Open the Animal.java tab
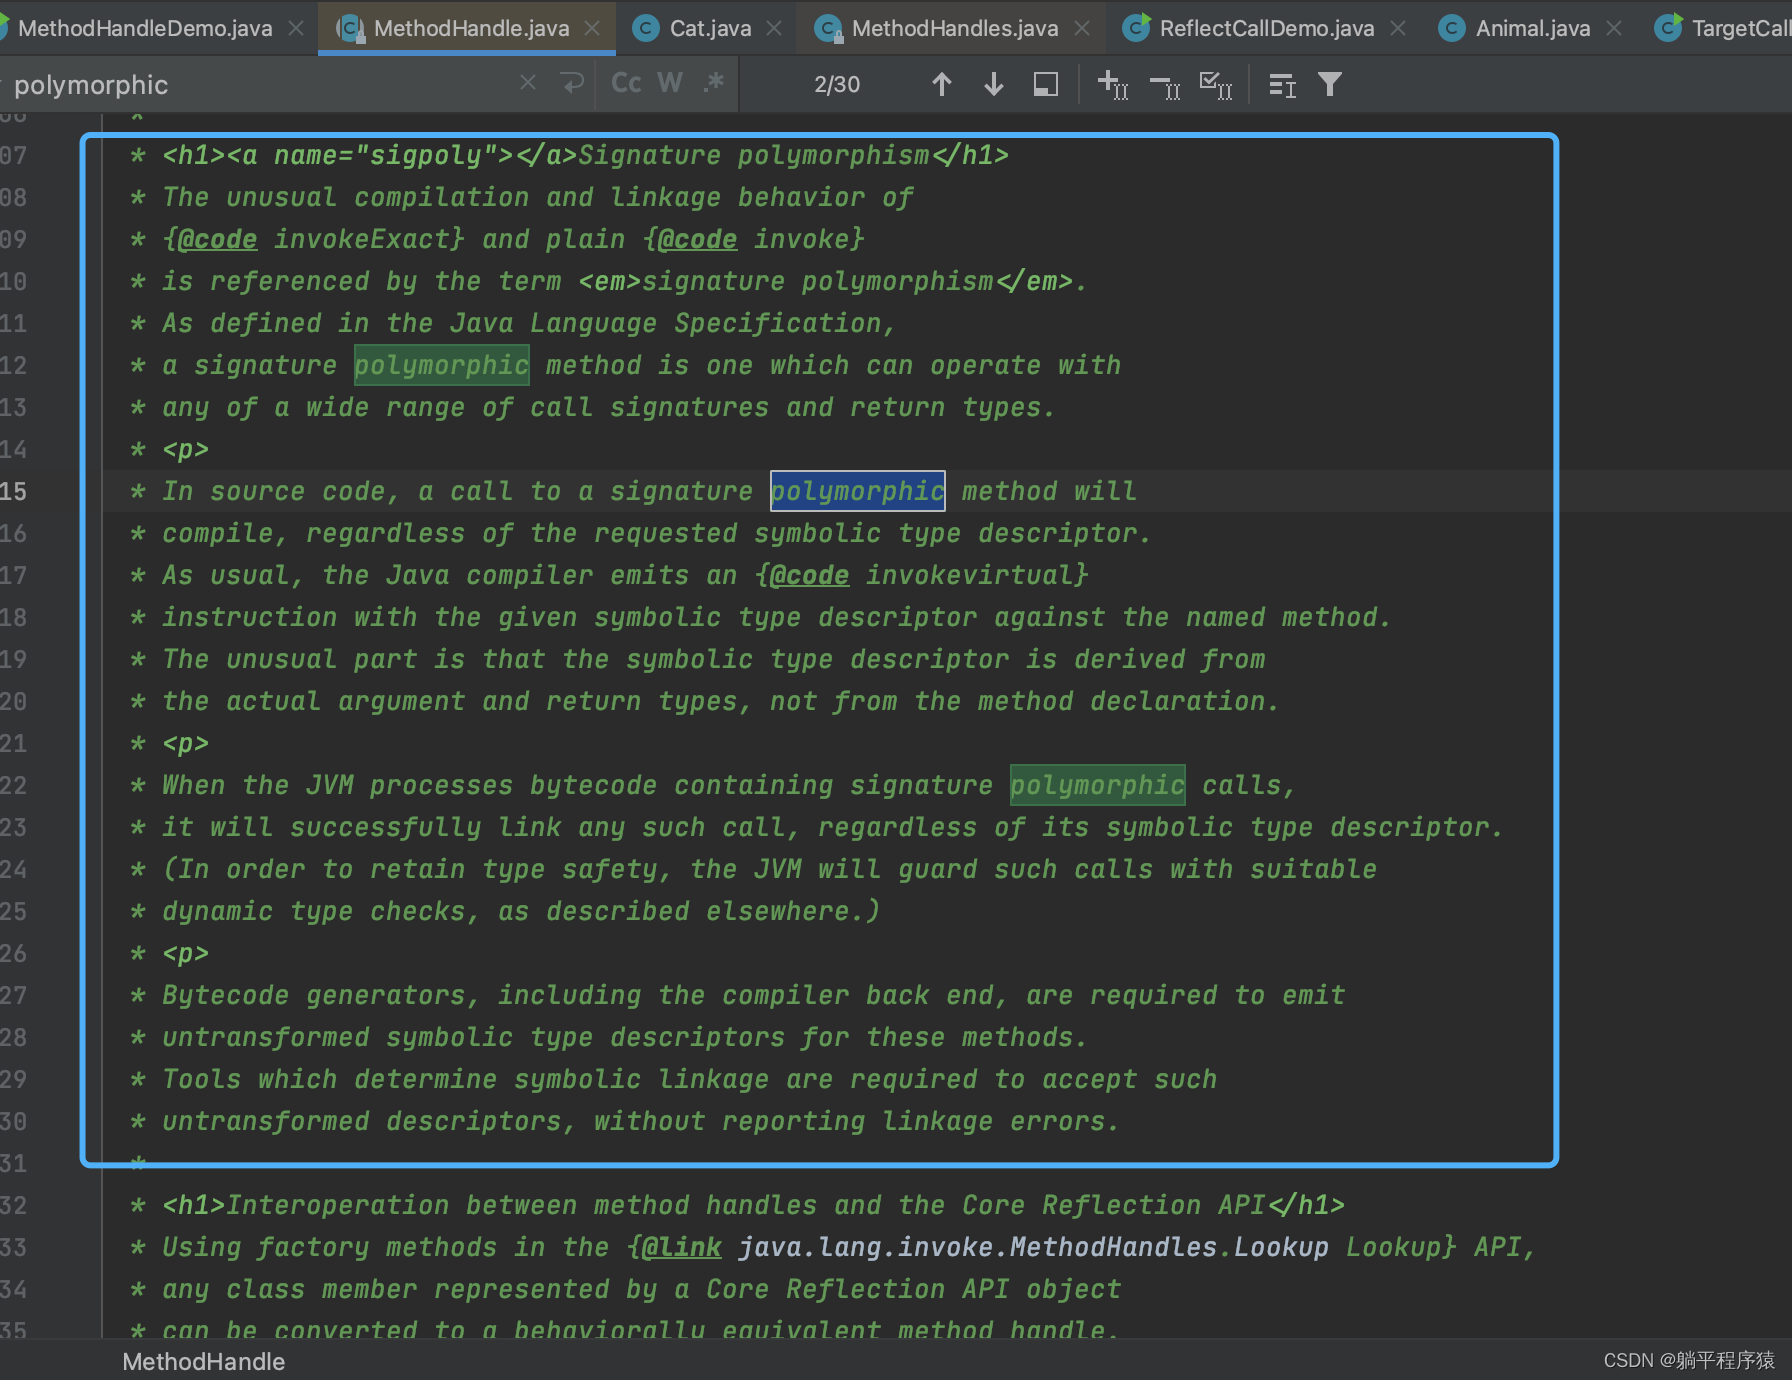 coord(1532,28)
